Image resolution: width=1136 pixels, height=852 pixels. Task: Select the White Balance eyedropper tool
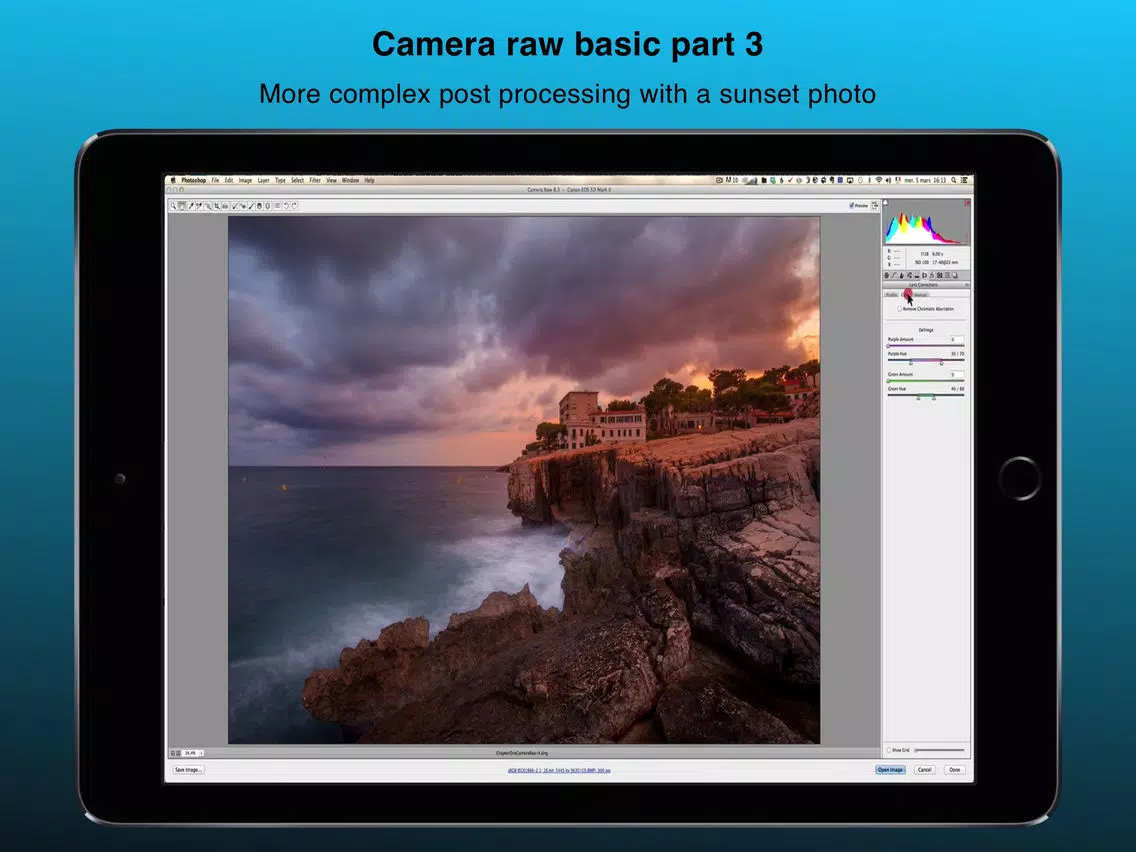pos(191,206)
